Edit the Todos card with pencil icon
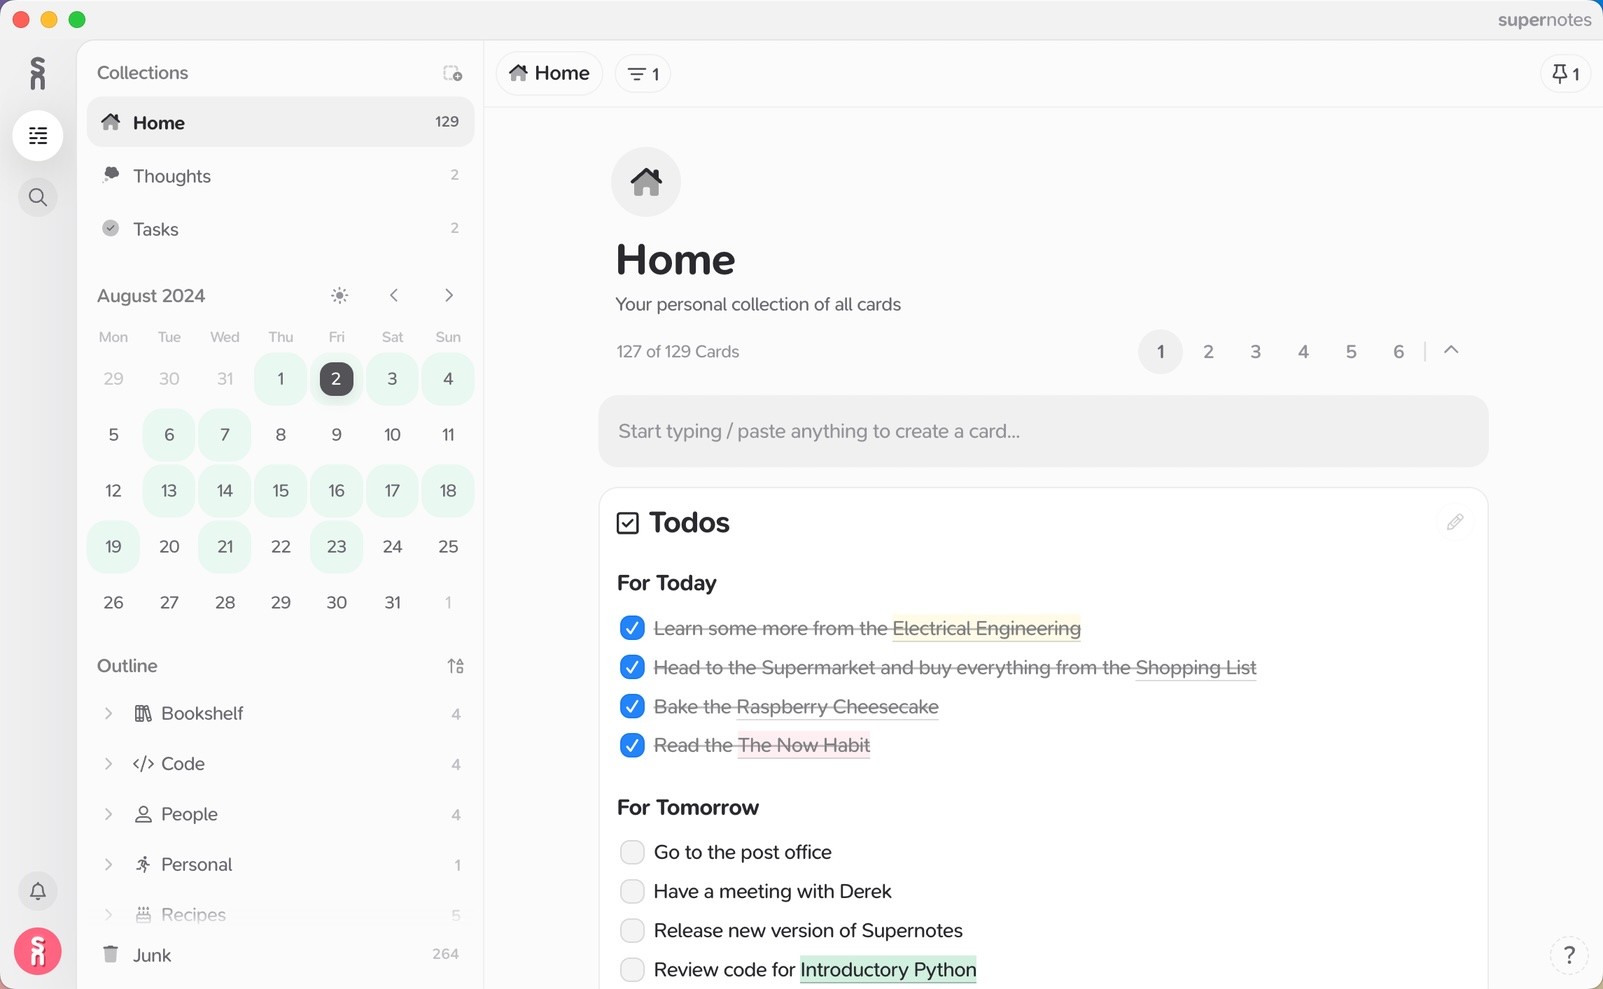The height and width of the screenshot is (989, 1603). click(1454, 522)
